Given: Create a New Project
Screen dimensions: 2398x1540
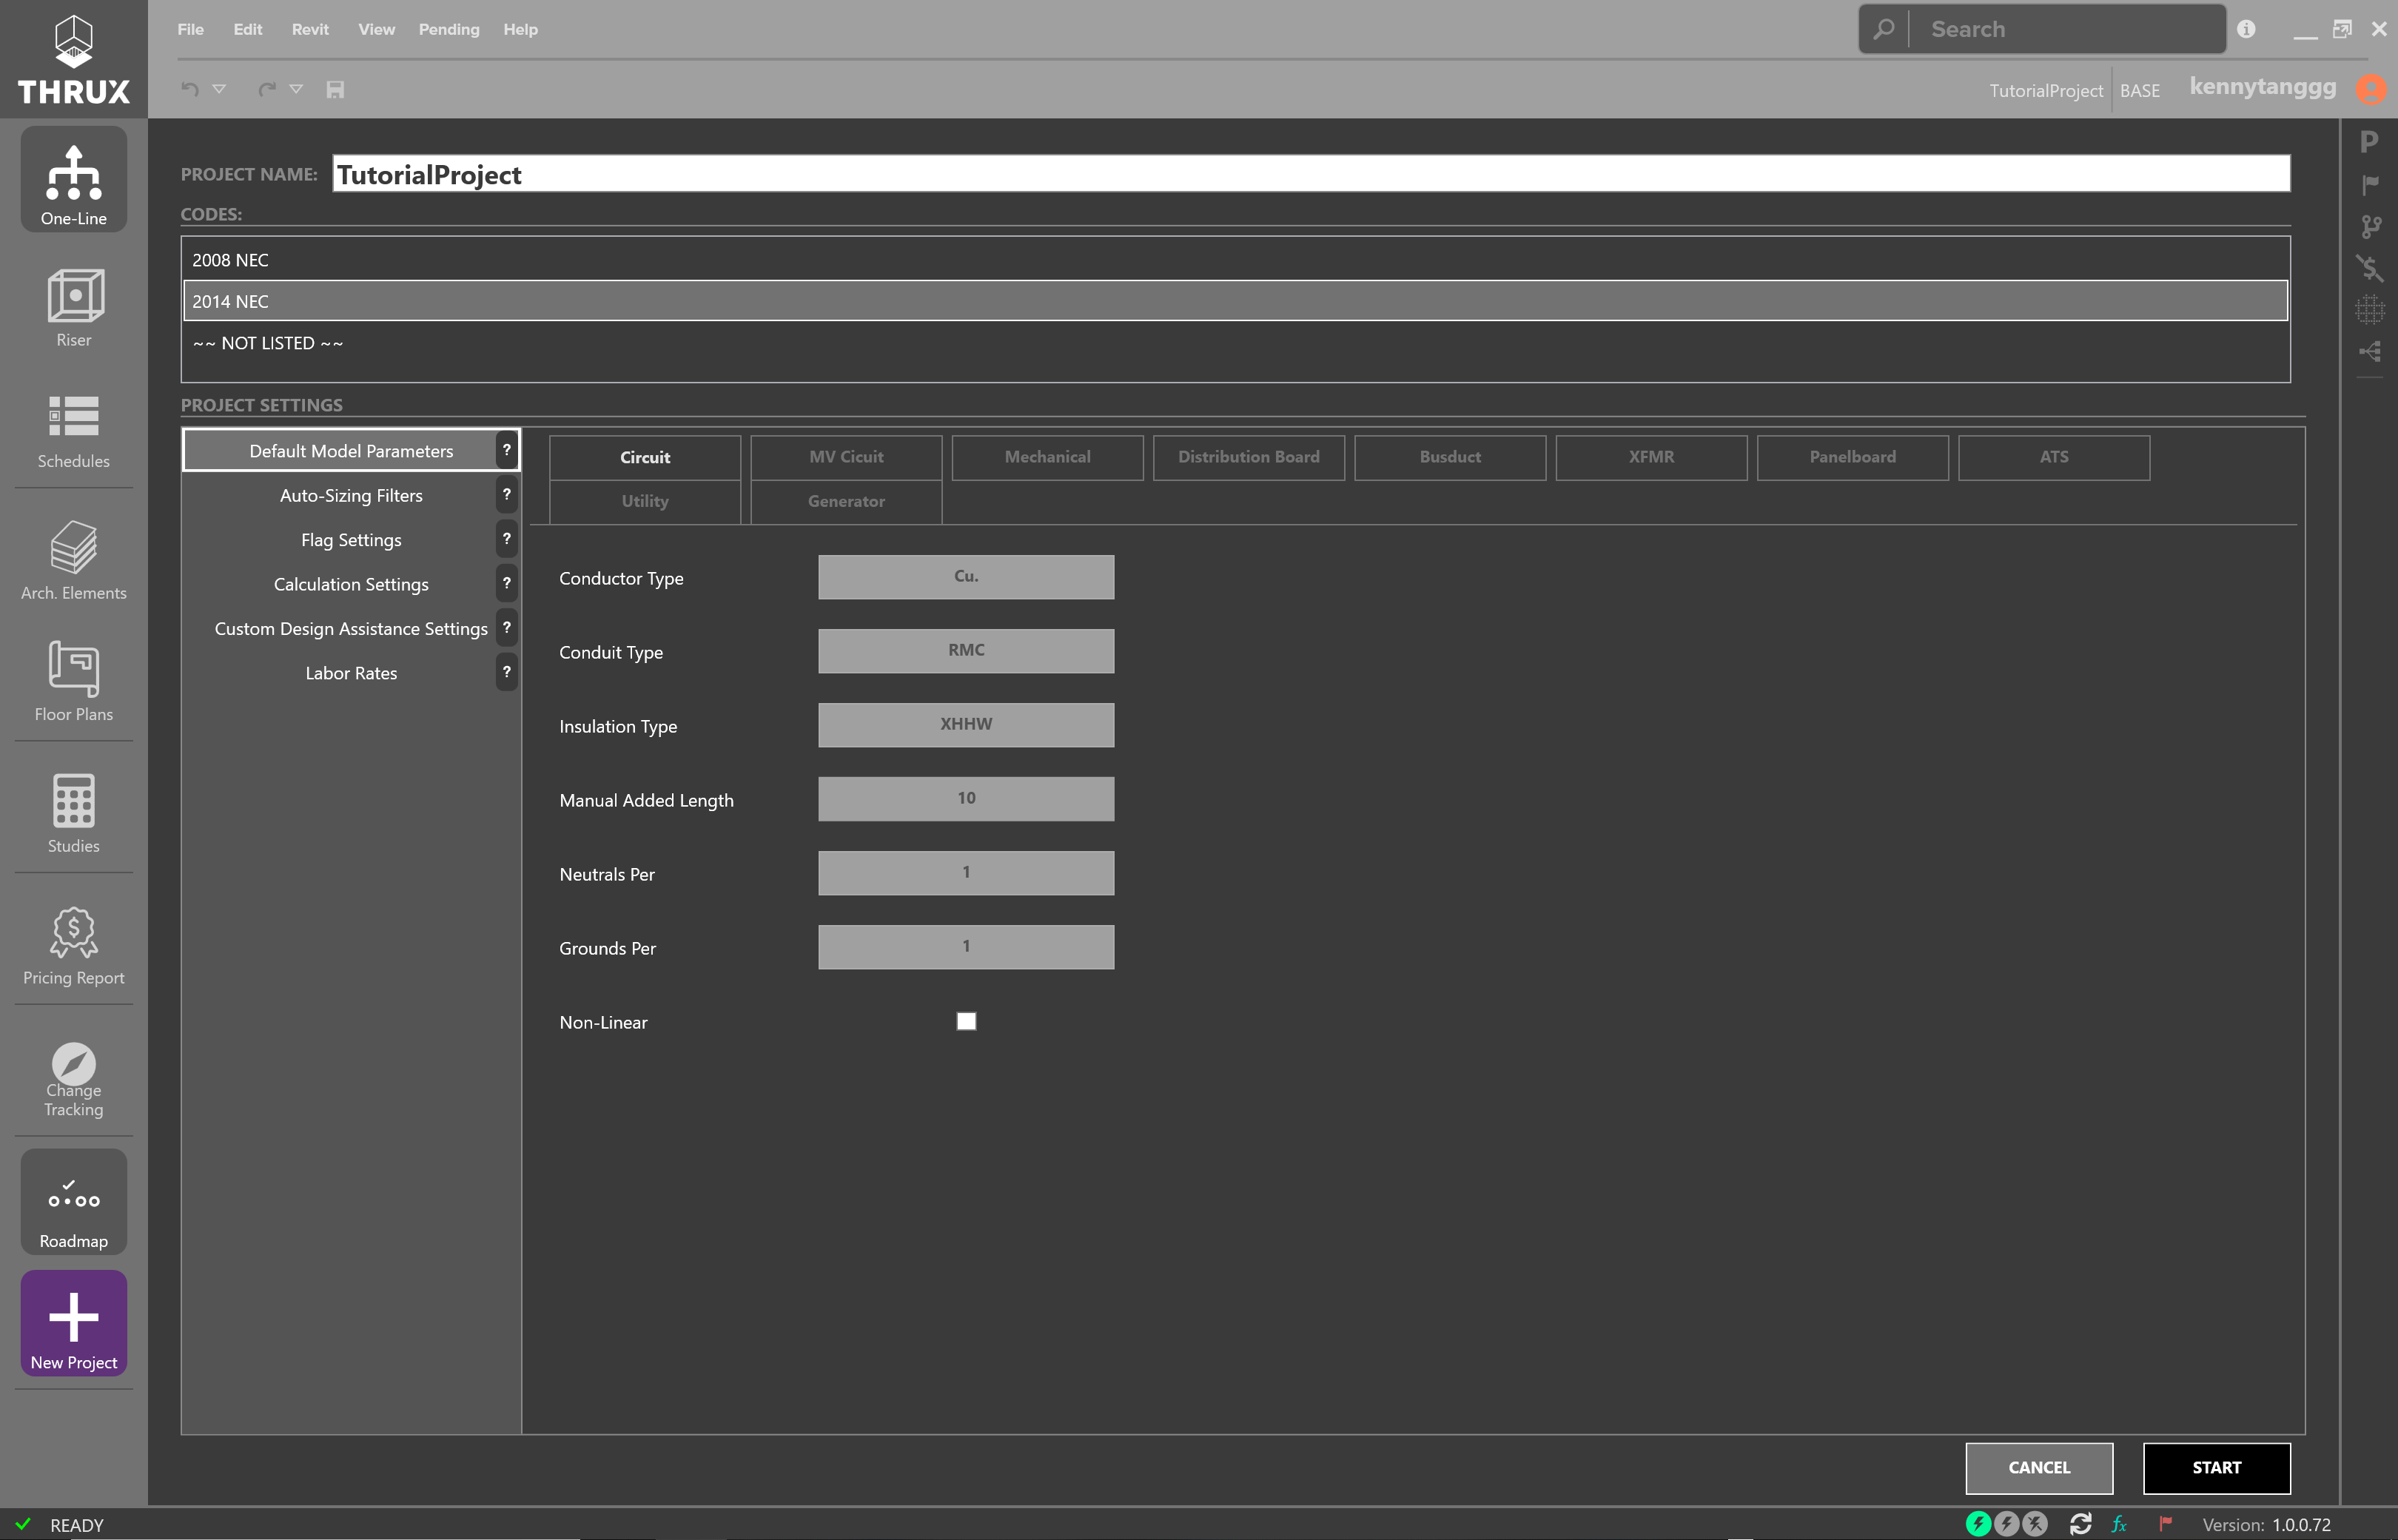Looking at the screenshot, I should tap(74, 1323).
